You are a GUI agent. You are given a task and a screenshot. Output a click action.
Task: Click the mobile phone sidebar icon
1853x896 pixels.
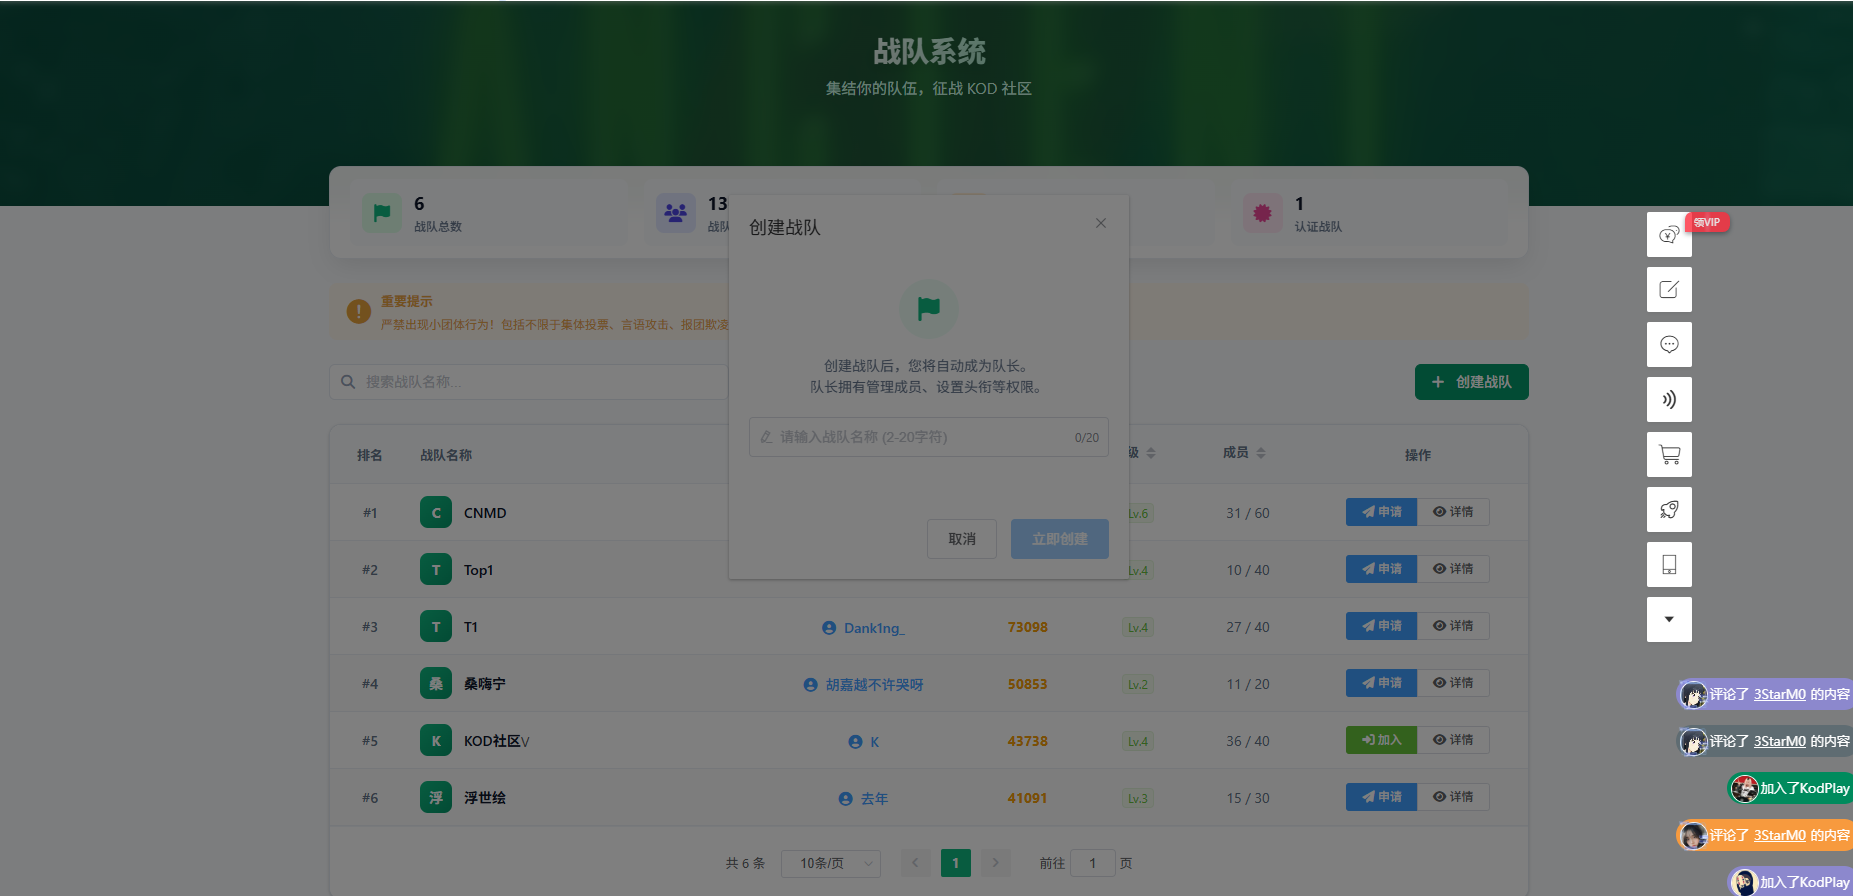pyautogui.click(x=1669, y=565)
